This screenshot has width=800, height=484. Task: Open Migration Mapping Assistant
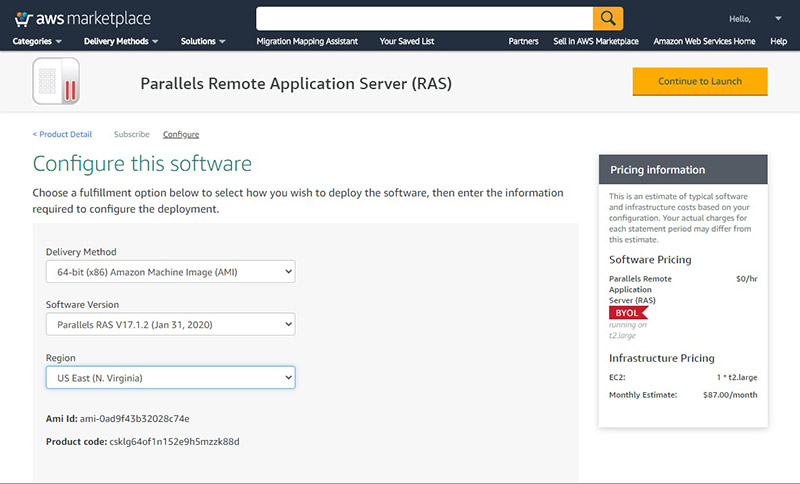click(x=307, y=41)
